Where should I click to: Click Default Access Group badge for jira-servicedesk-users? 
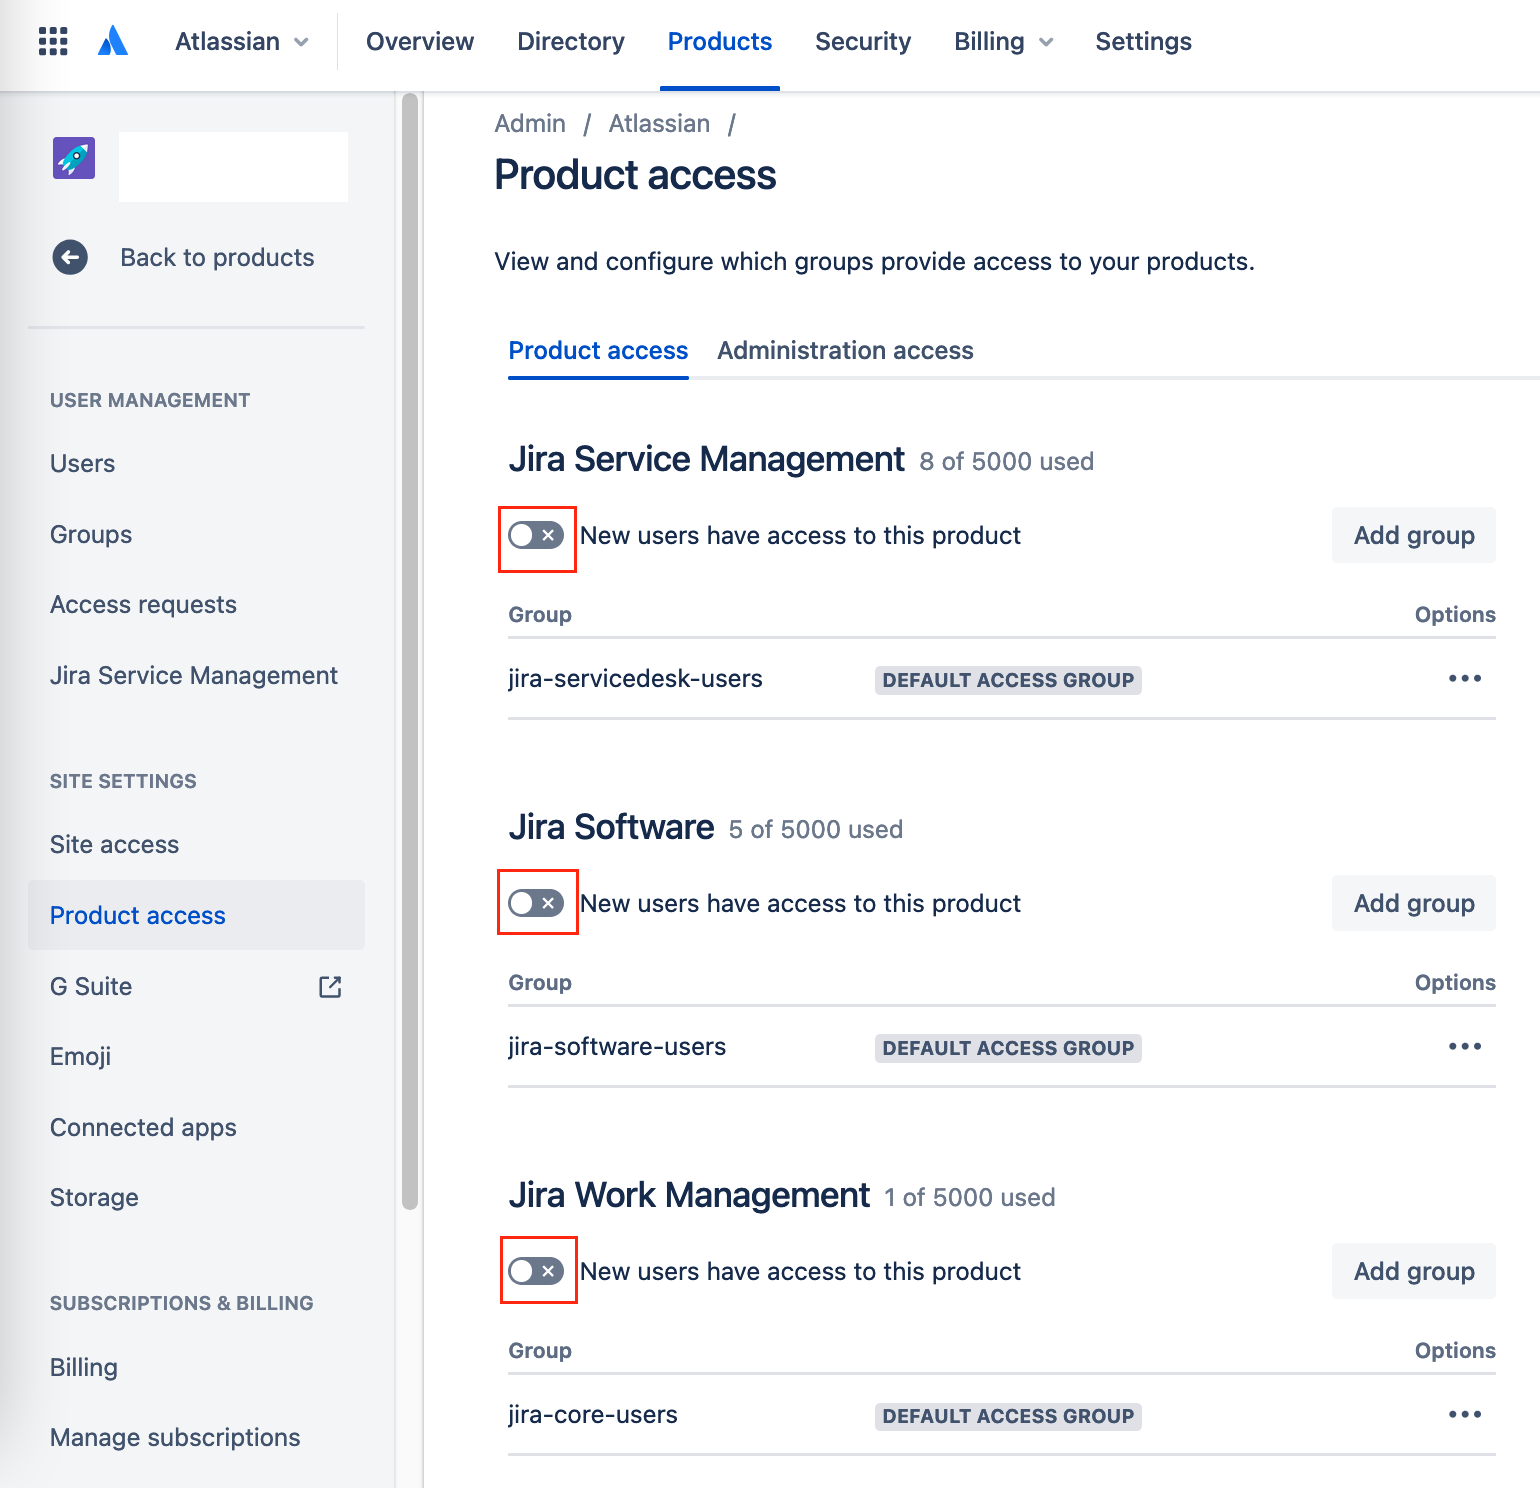[1008, 680]
